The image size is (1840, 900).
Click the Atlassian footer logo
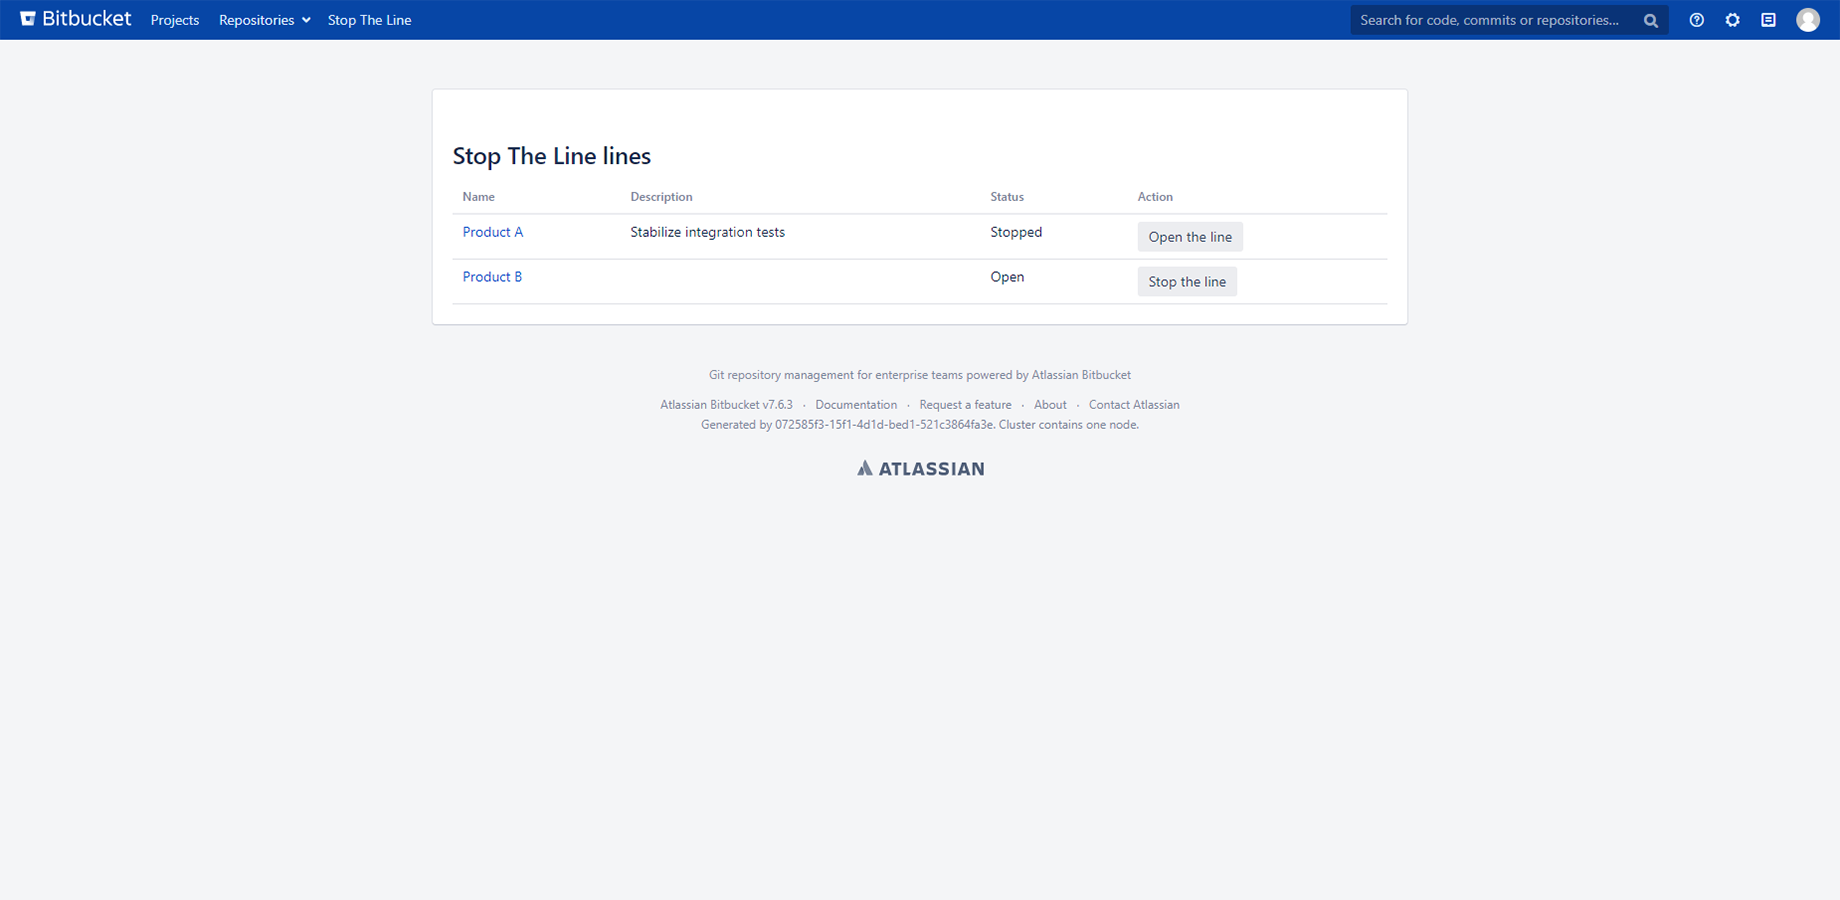(x=920, y=468)
